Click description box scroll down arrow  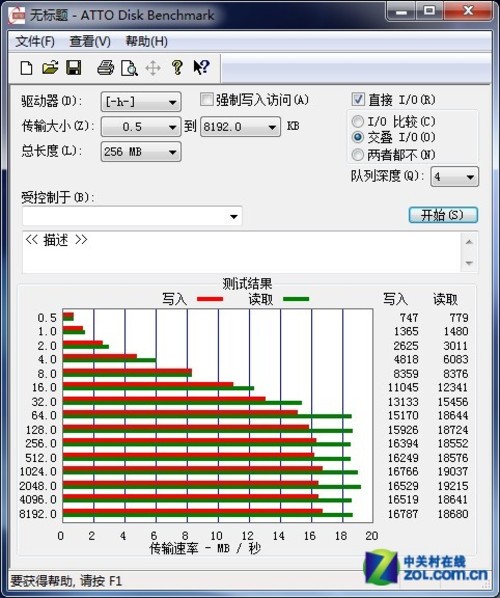click(469, 263)
